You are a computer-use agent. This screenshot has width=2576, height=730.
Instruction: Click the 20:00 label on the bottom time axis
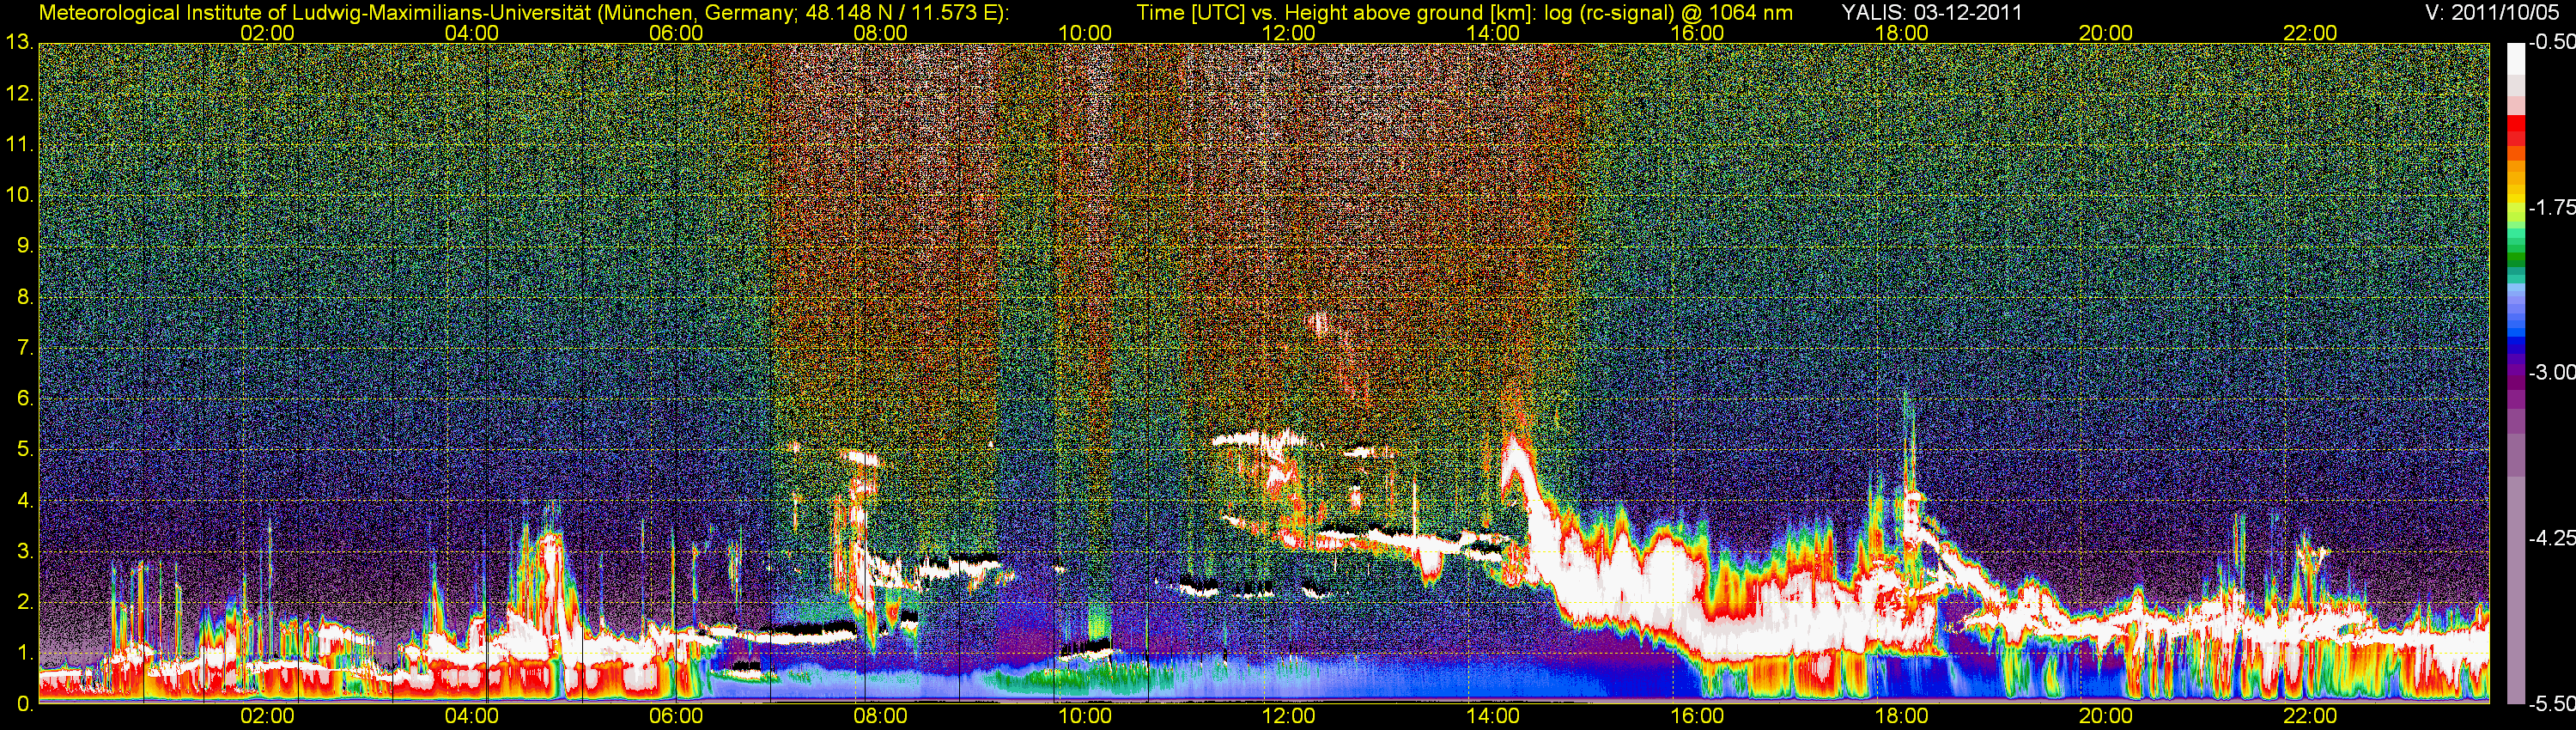click(x=2106, y=717)
